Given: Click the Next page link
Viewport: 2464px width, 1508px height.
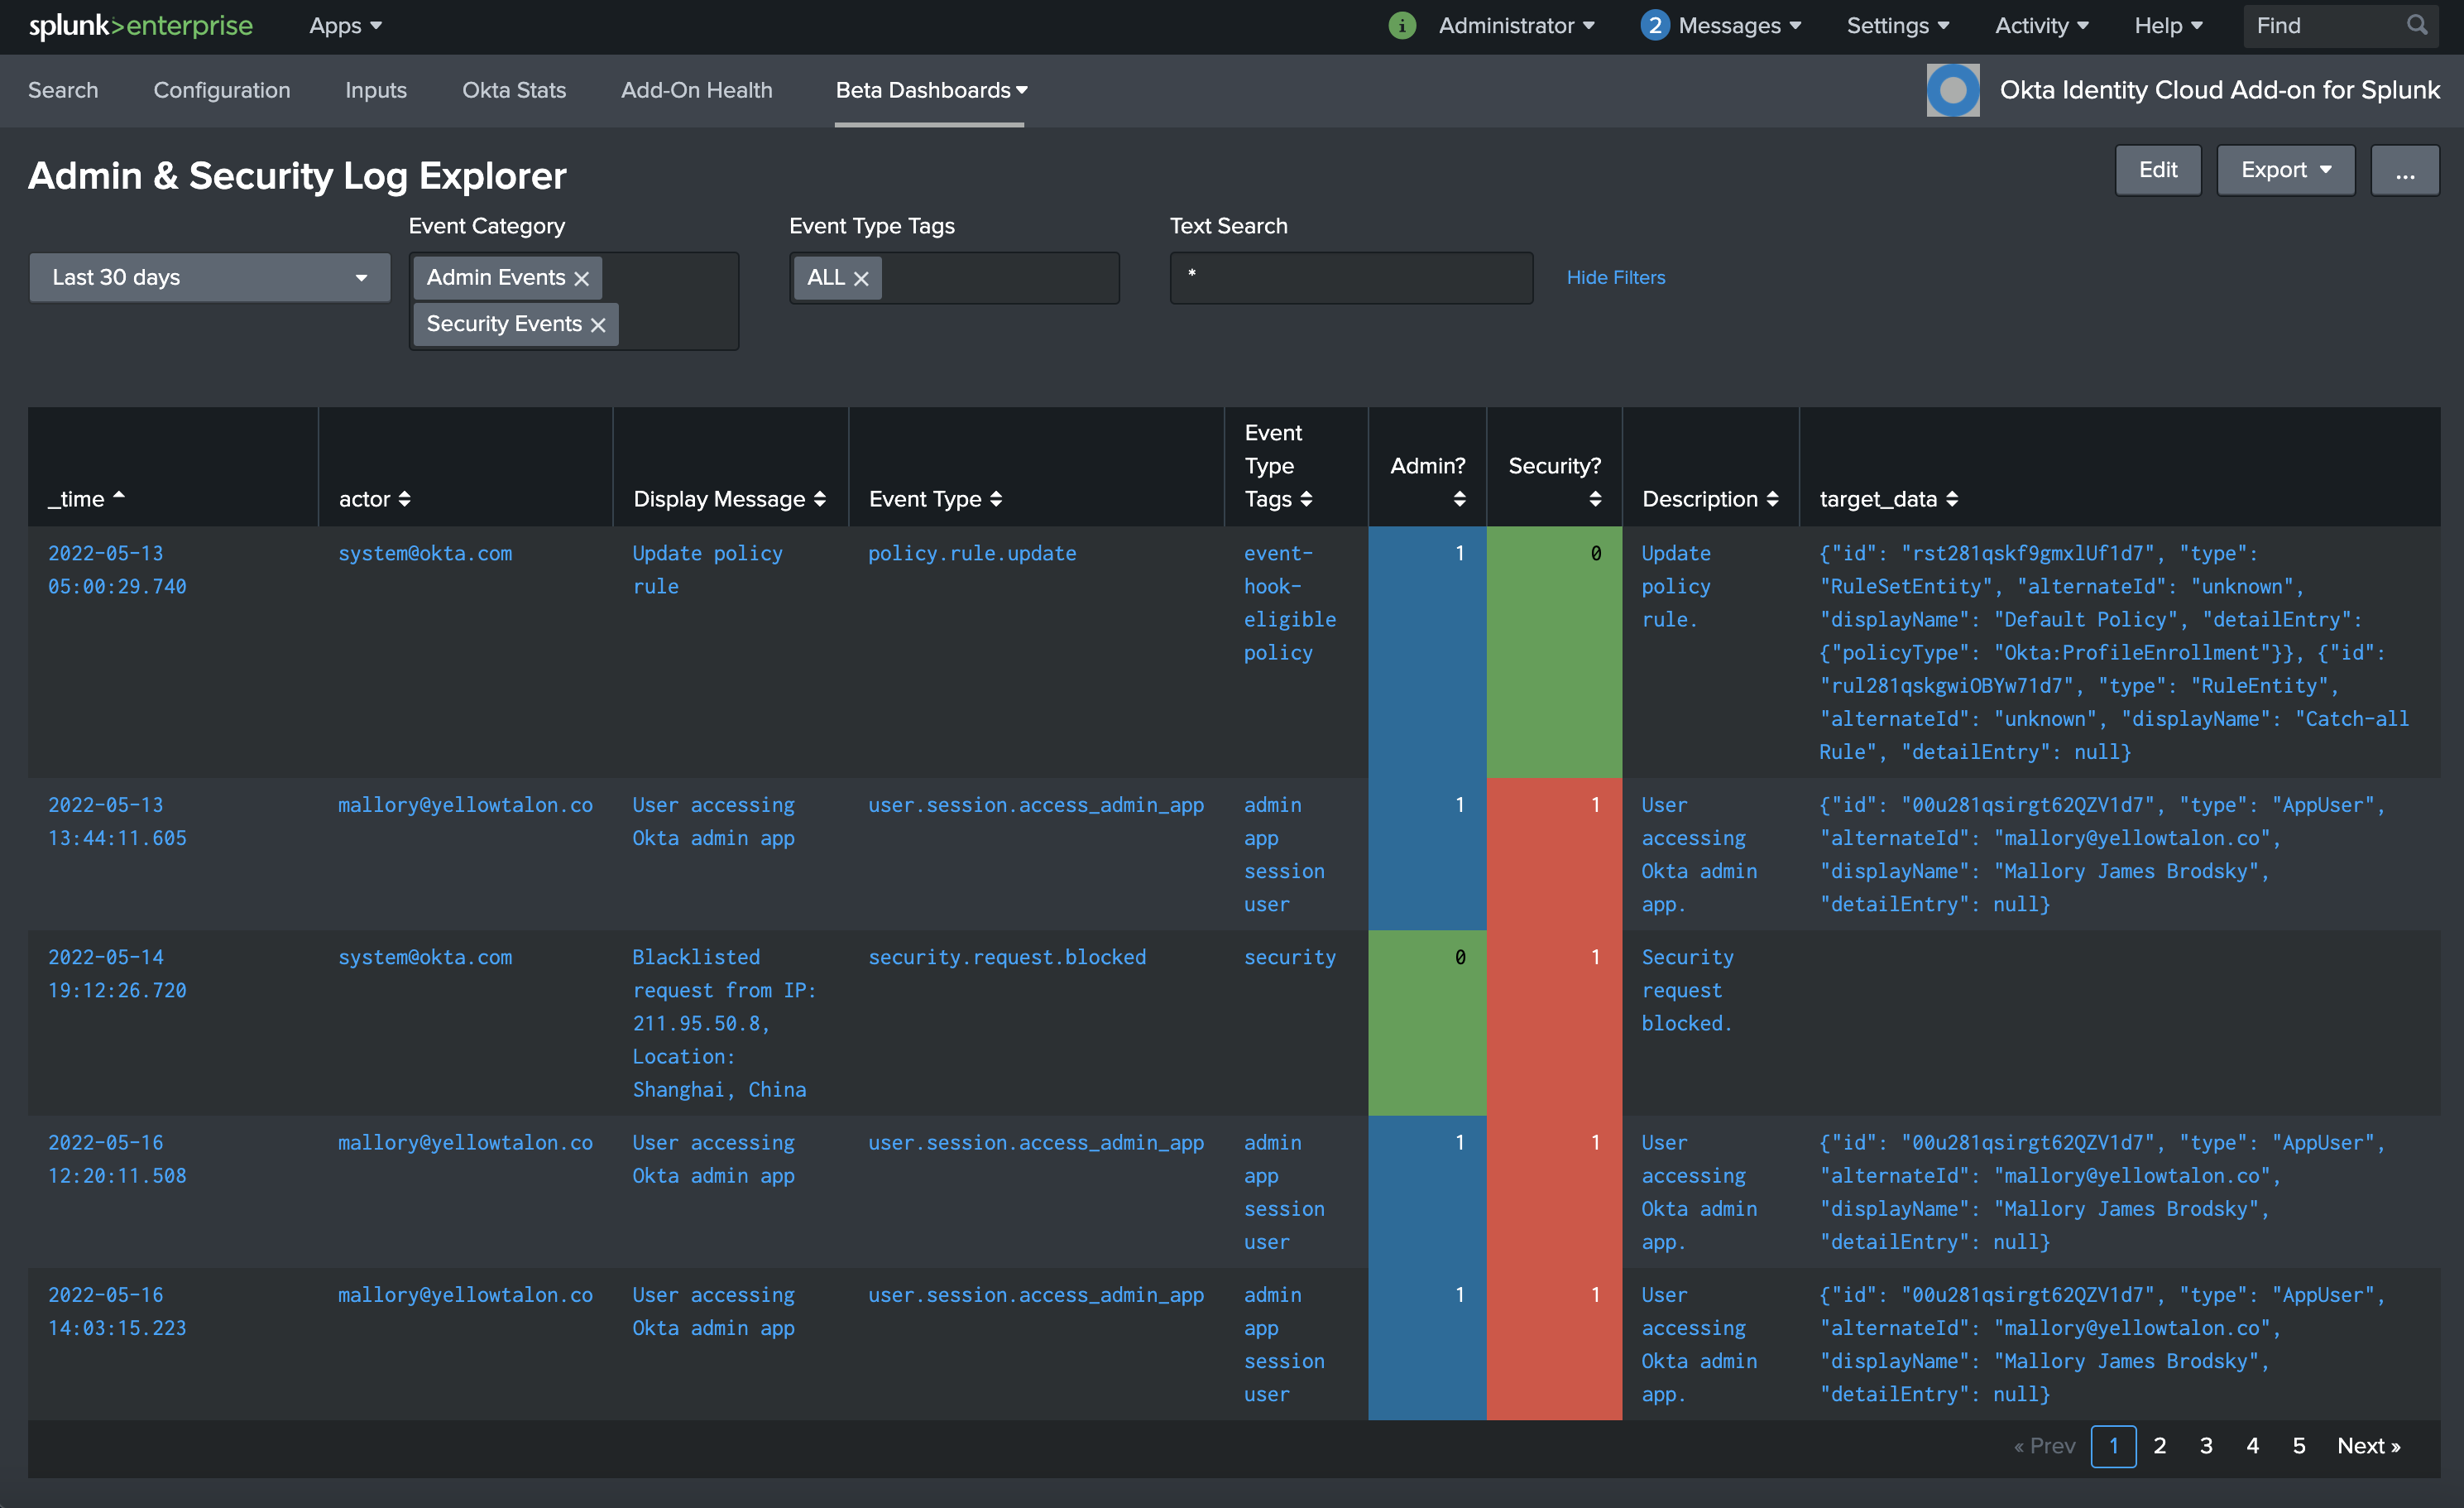Looking at the screenshot, I should (x=2368, y=1445).
